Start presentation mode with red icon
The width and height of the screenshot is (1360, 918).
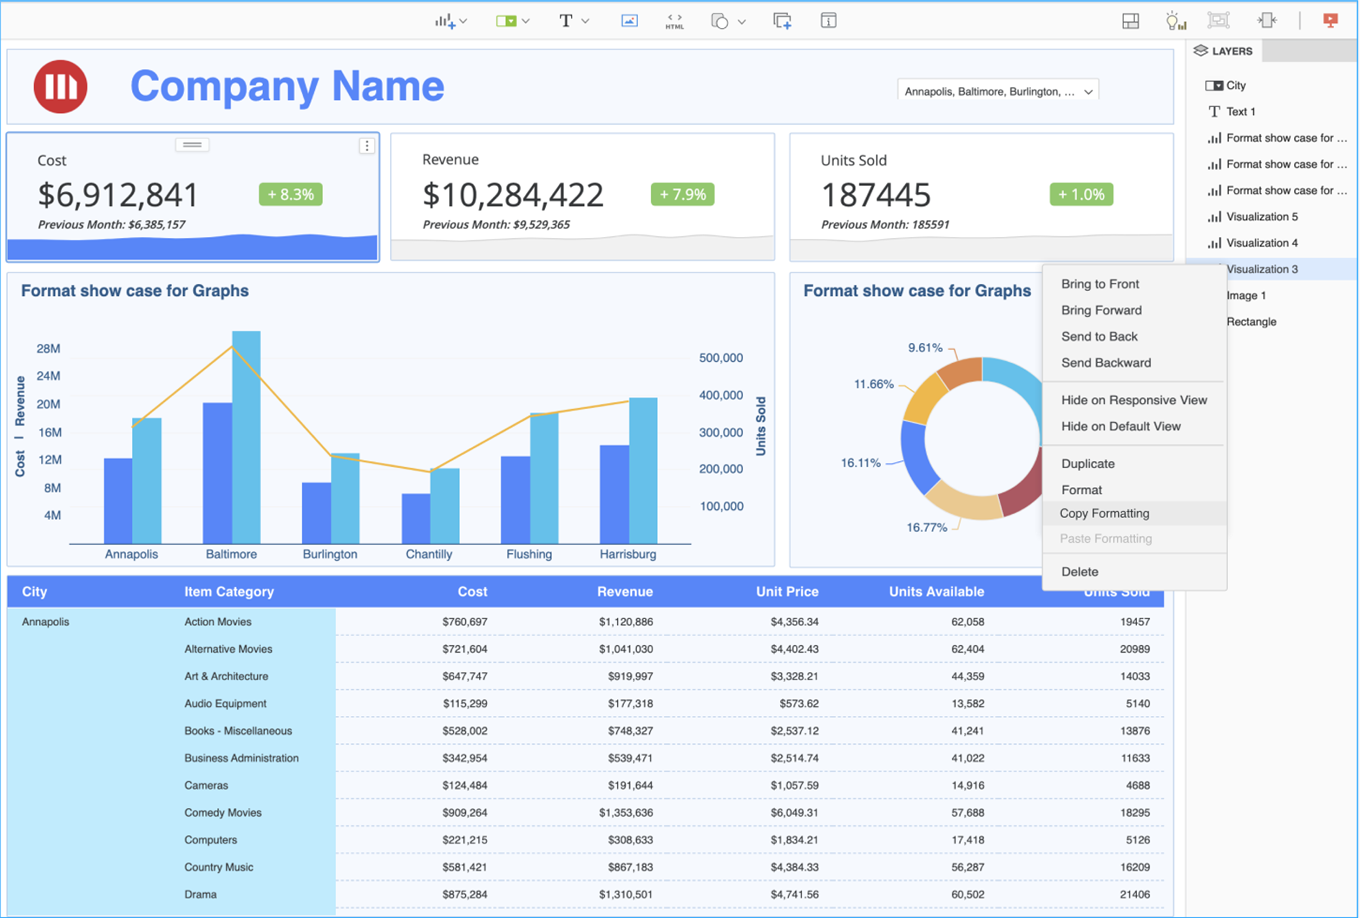1330,21
